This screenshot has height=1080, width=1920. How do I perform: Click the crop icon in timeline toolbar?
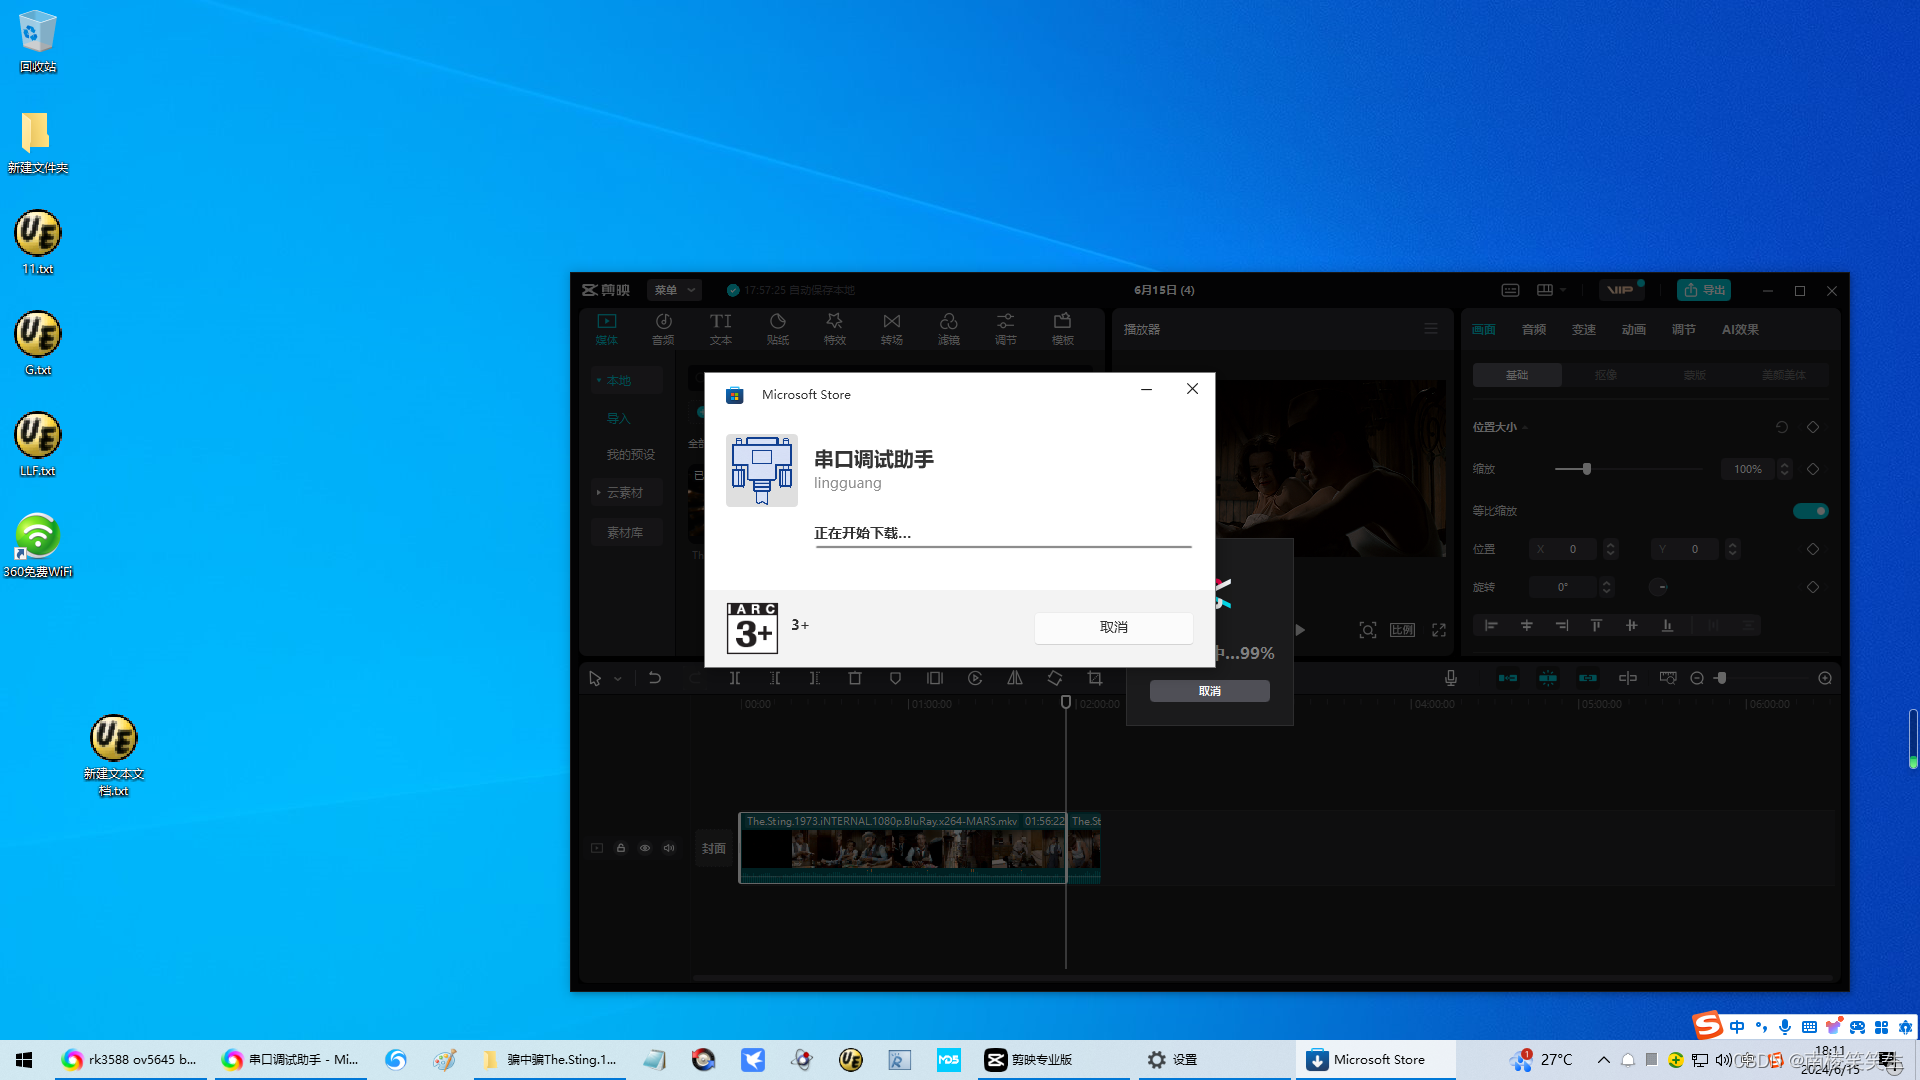click(x=1095, y=678)
